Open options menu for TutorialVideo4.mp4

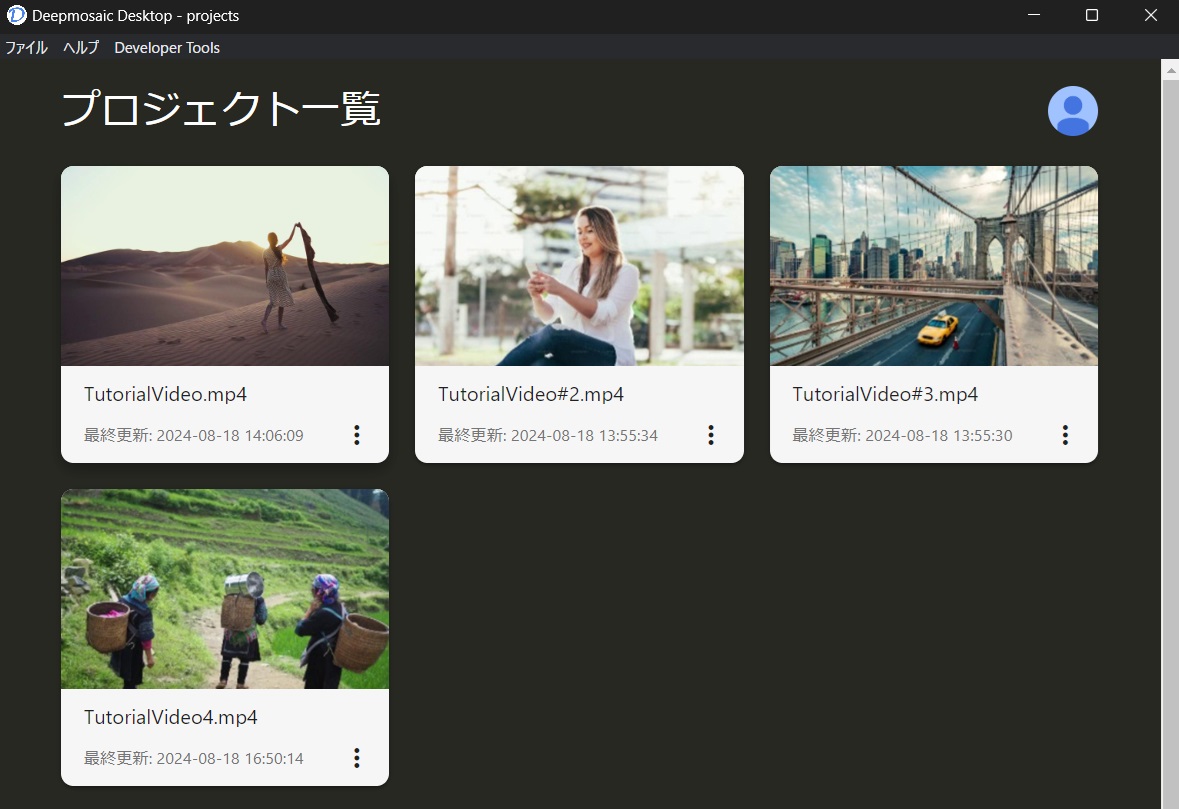(x=357, y=758)
